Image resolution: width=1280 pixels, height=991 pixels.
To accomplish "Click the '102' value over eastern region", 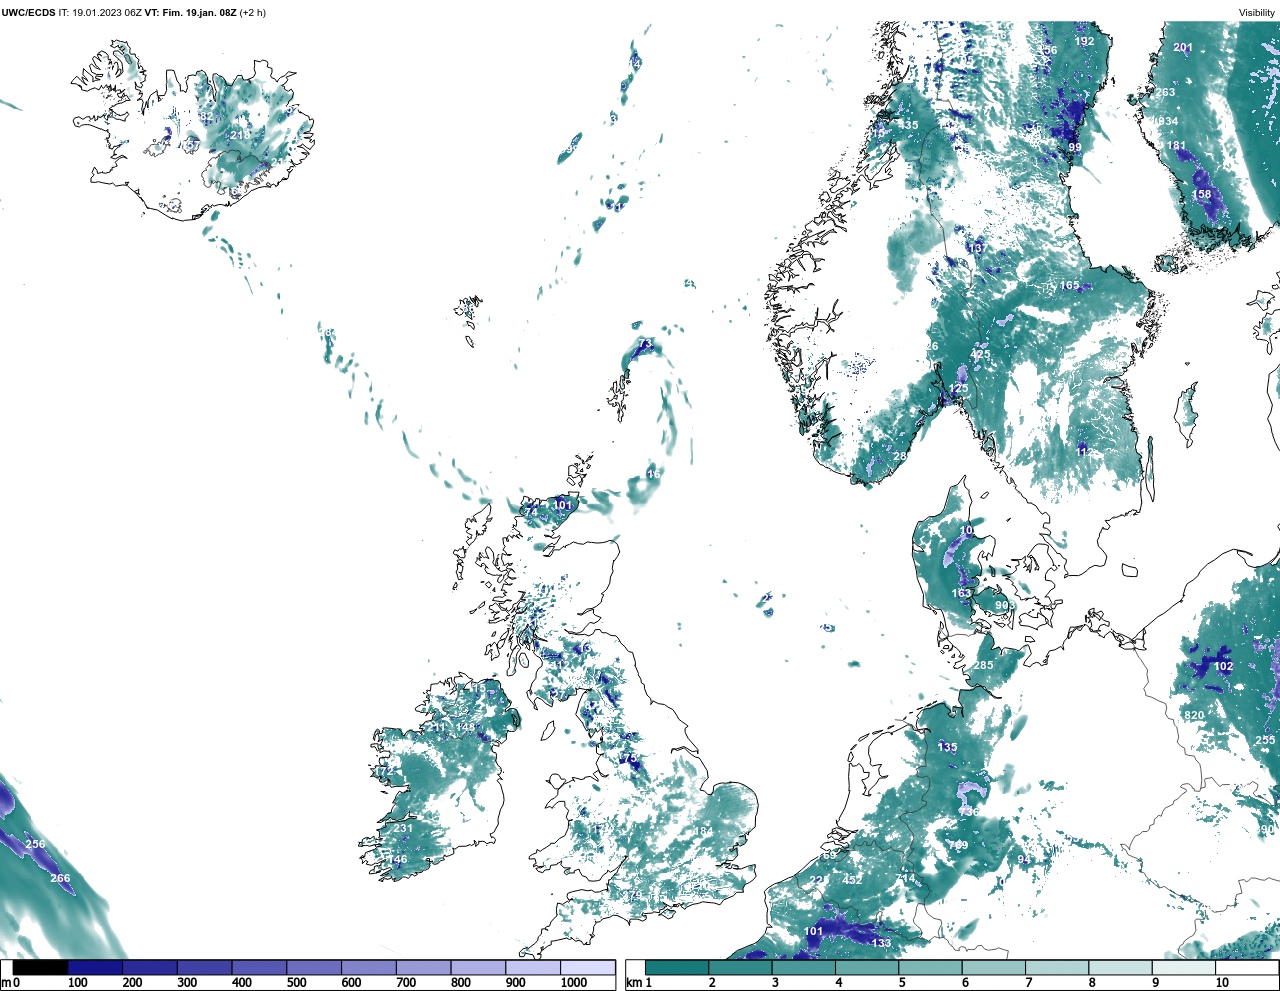I will (1224, 666).
